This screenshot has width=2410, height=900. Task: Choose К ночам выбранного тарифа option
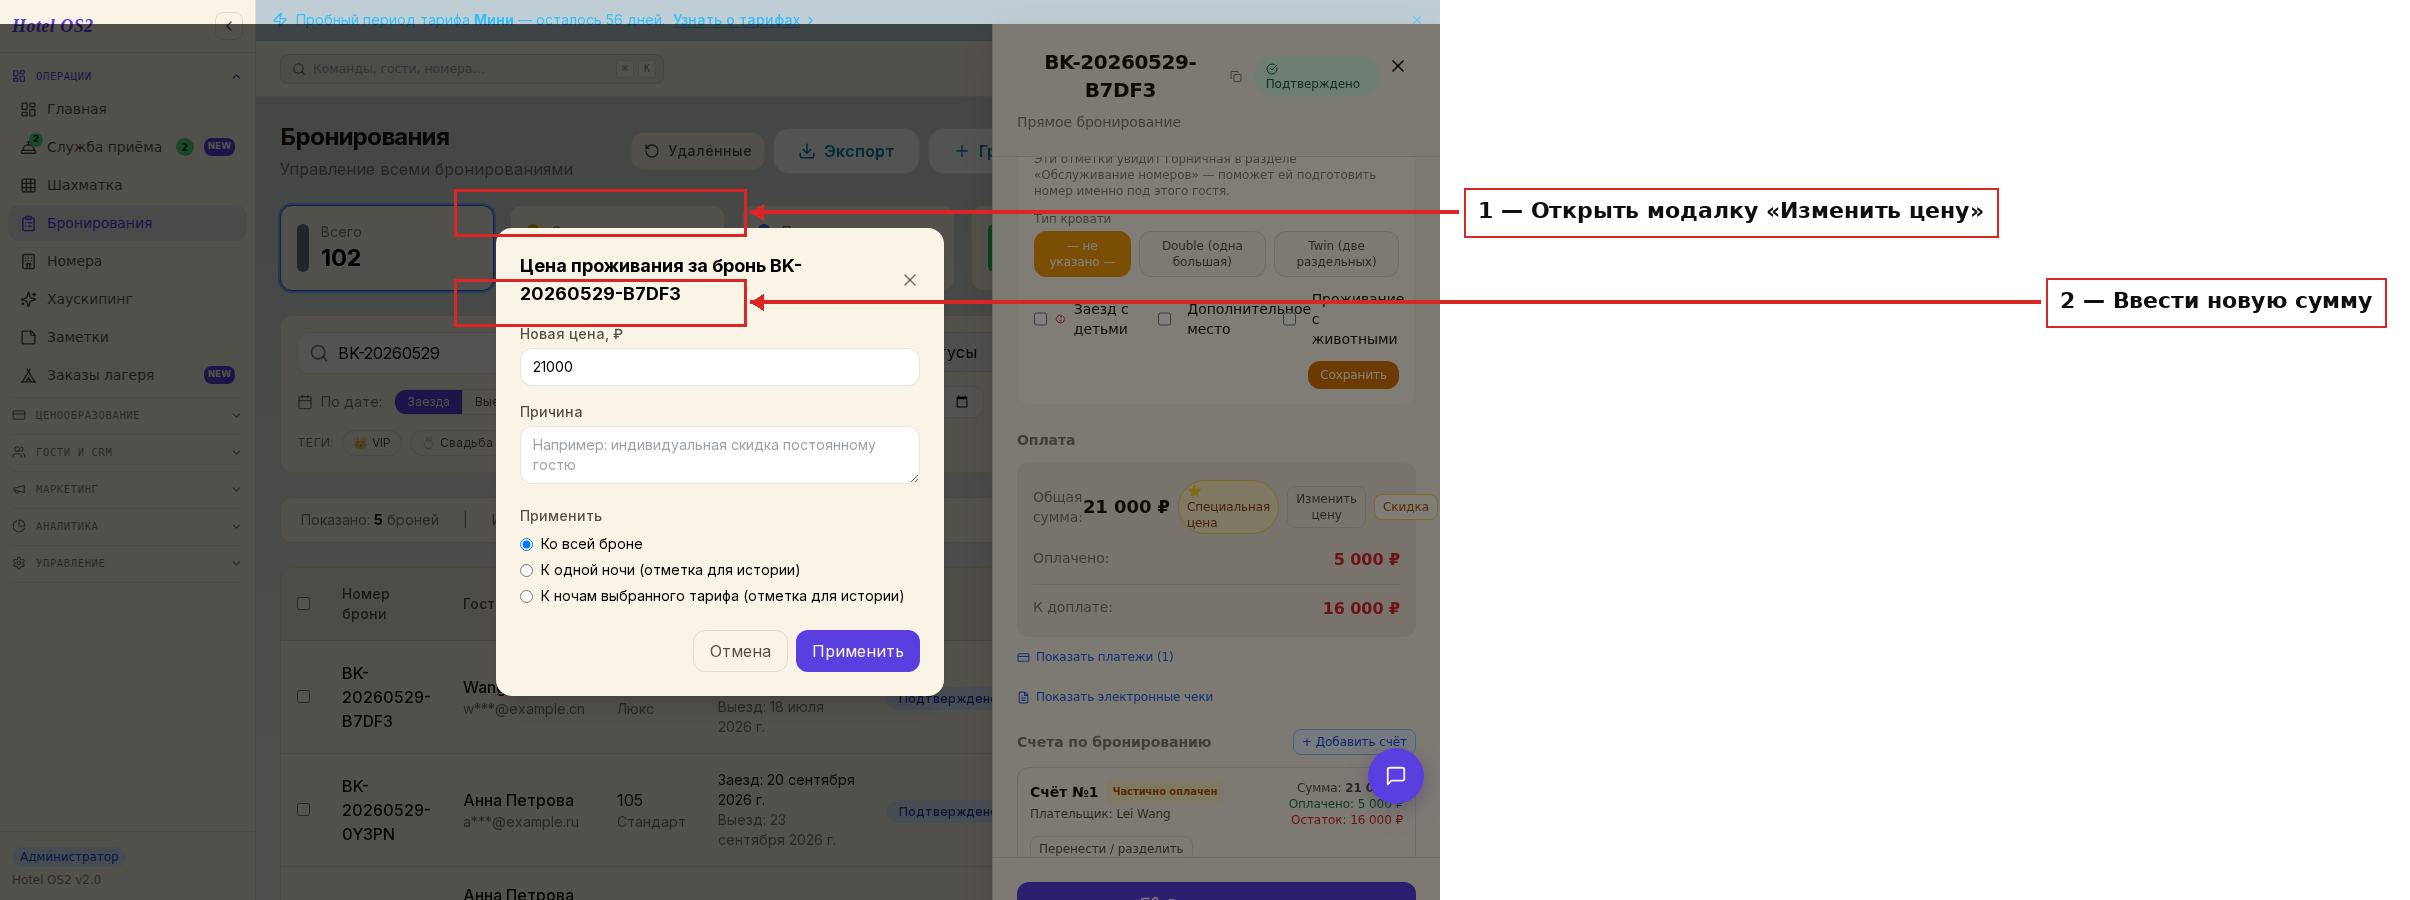tap(527, 596)
